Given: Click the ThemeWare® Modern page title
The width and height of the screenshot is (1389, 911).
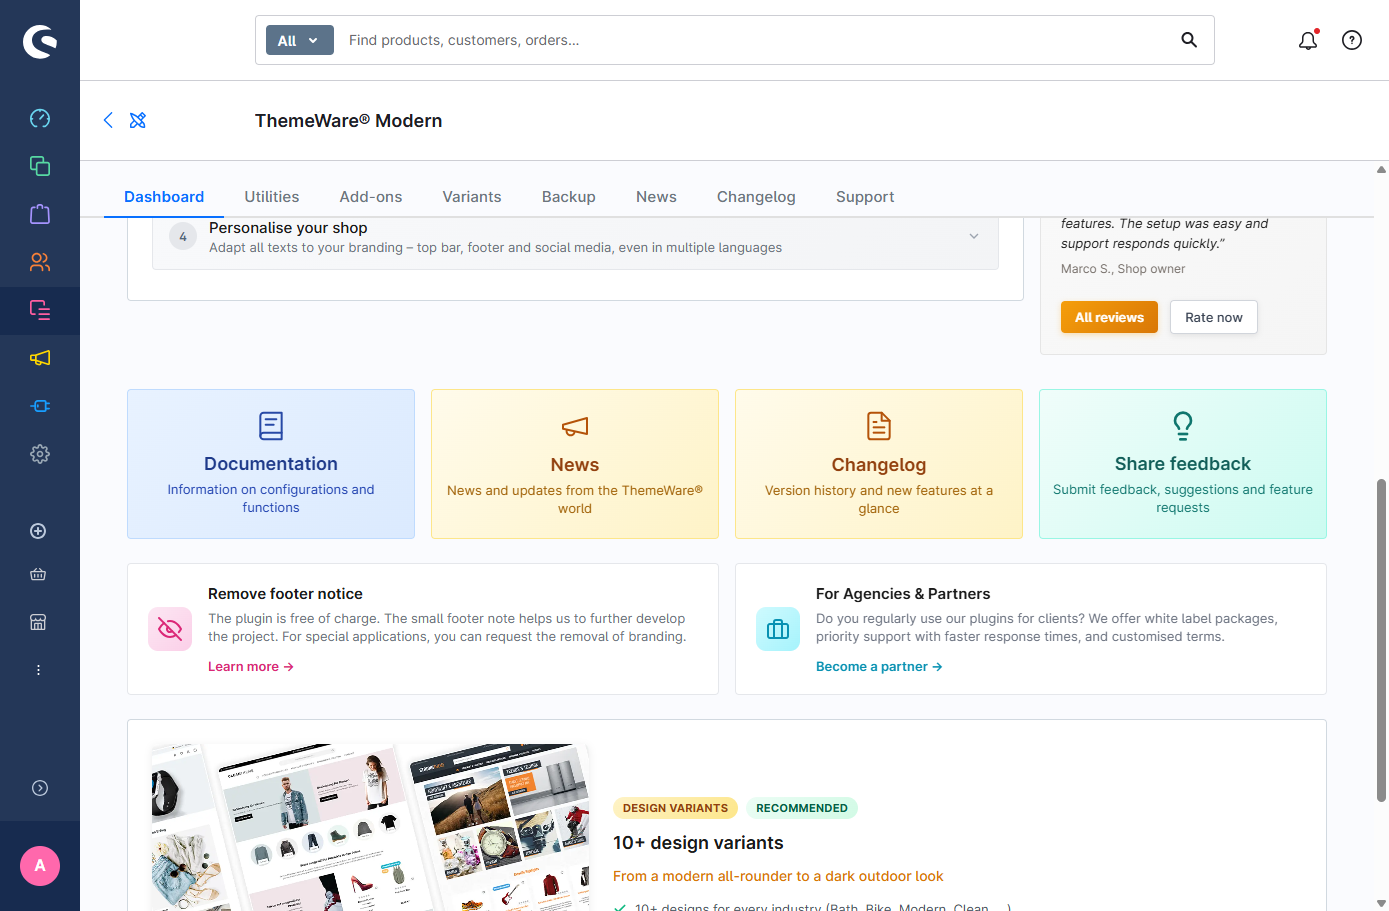Looking at the screenshot, I should [x=348, y=121].
